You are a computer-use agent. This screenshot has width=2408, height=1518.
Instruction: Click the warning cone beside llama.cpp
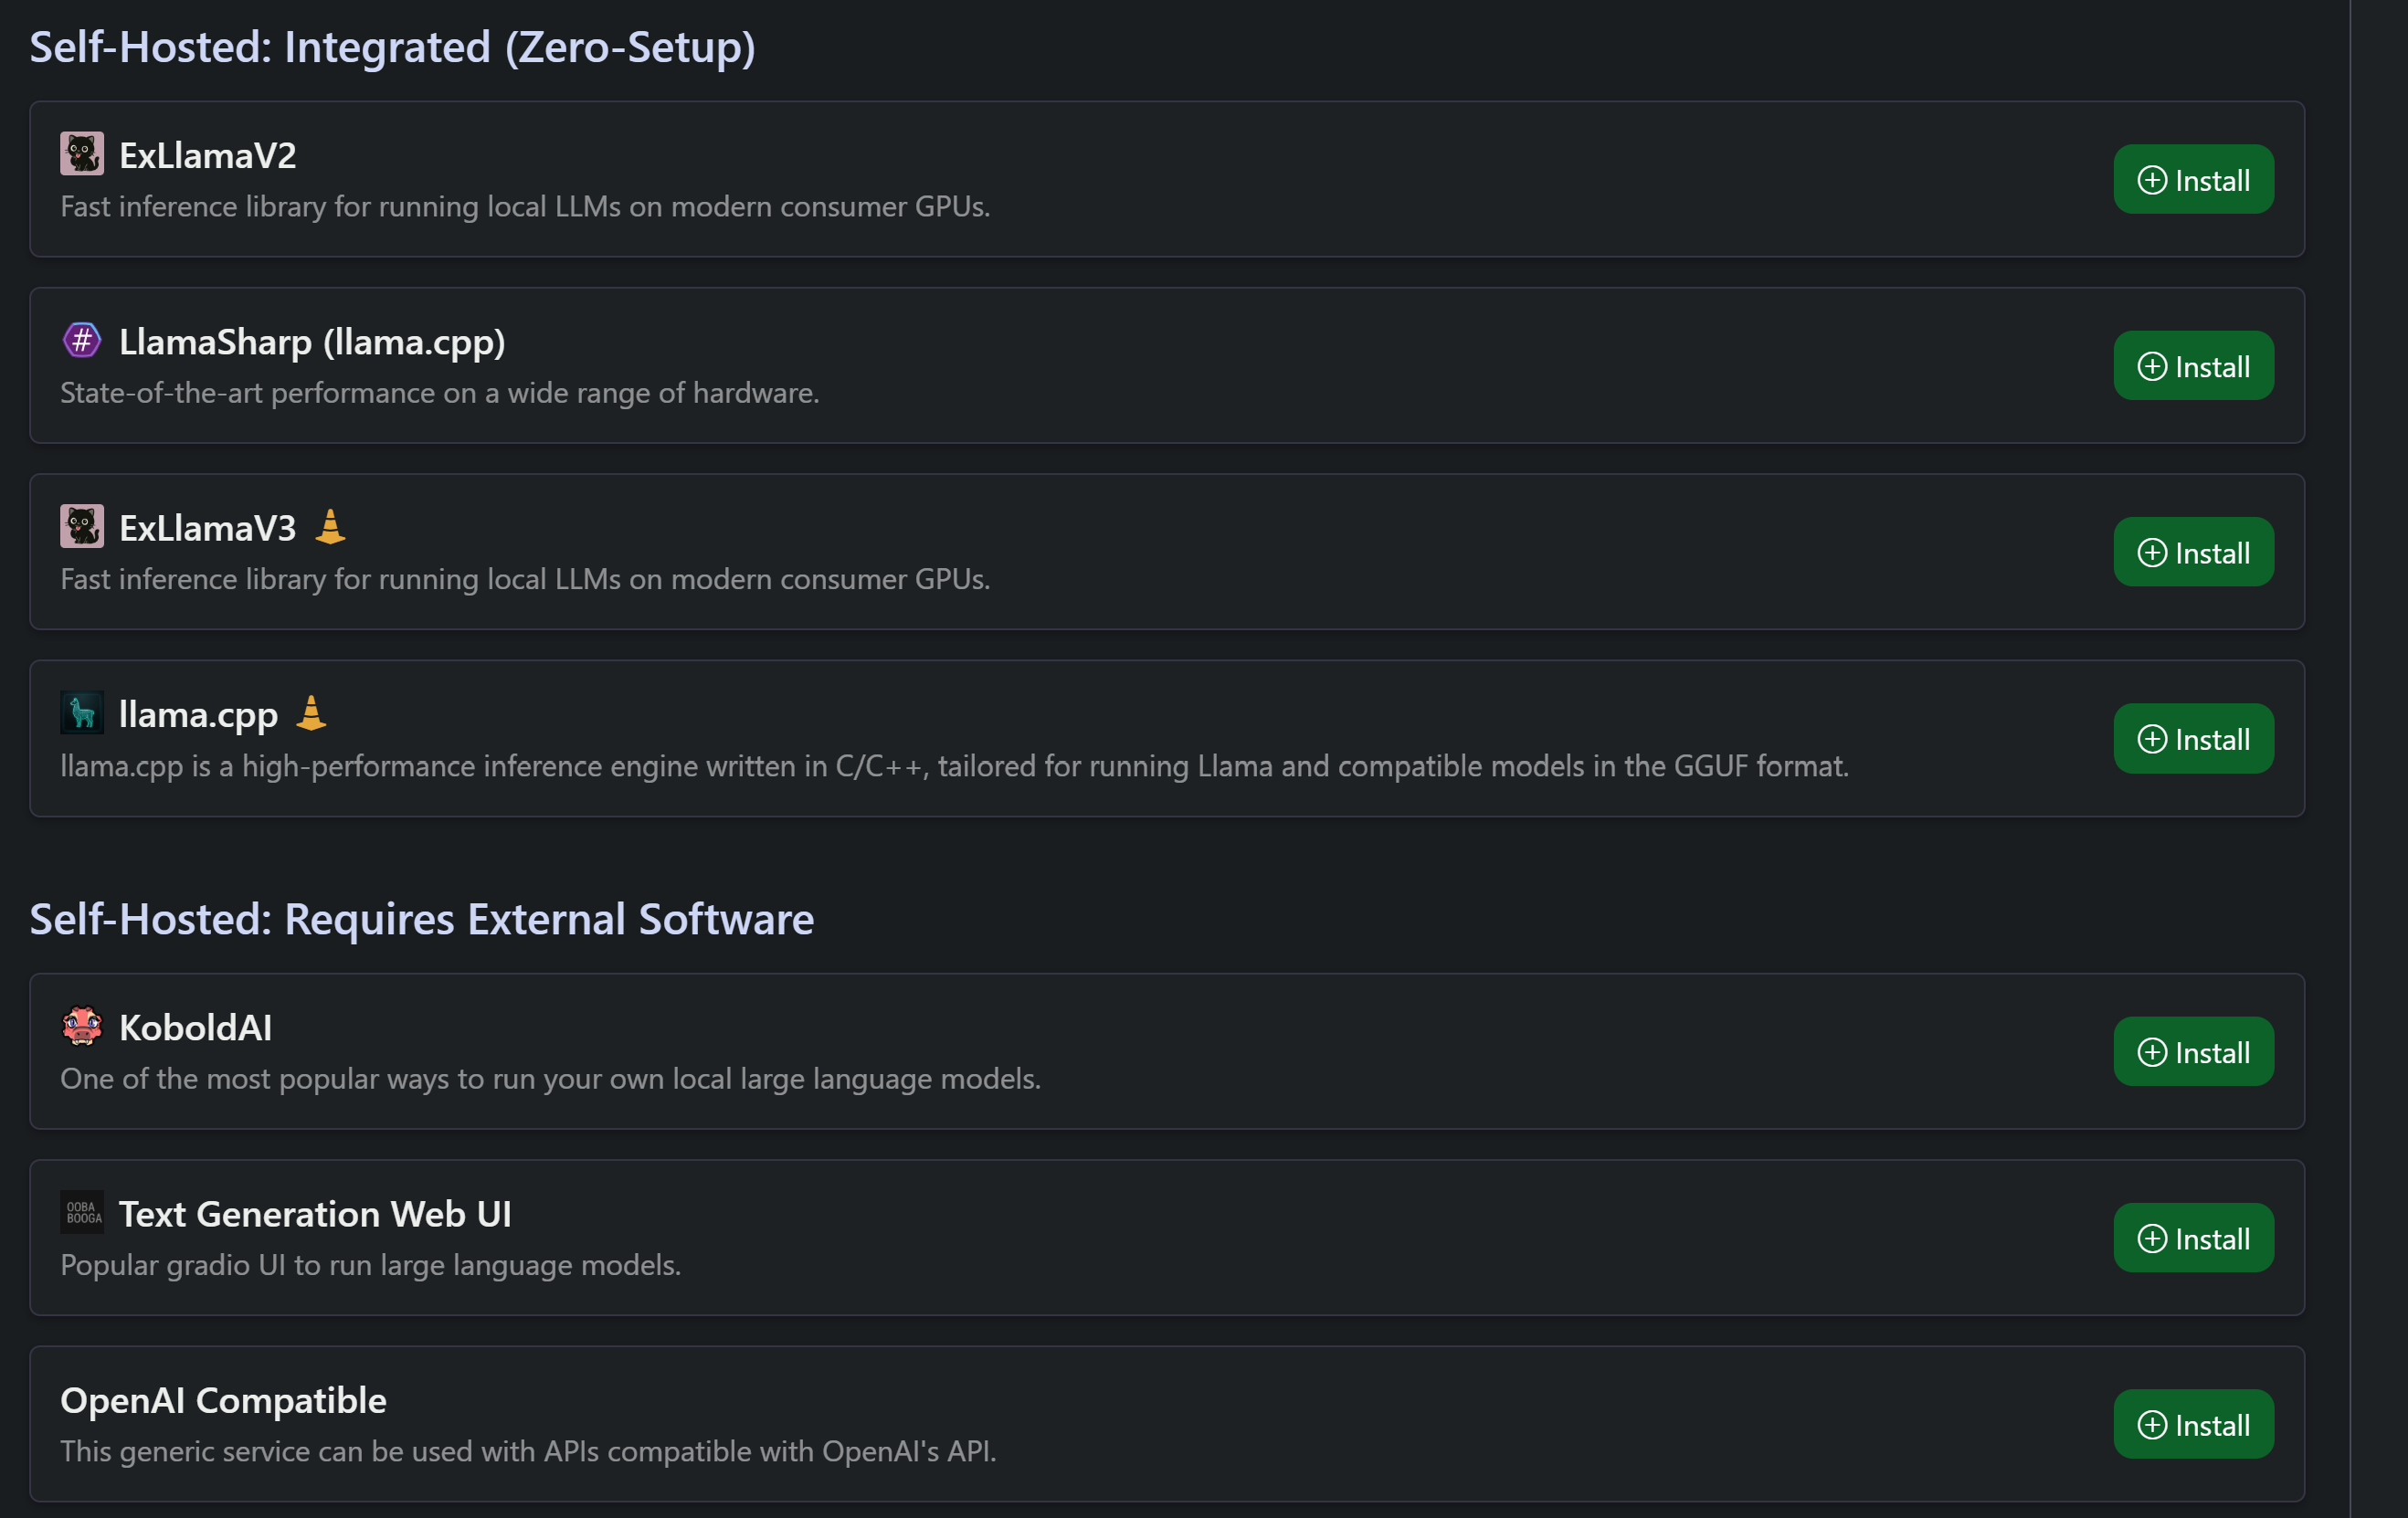pos(311,713)
